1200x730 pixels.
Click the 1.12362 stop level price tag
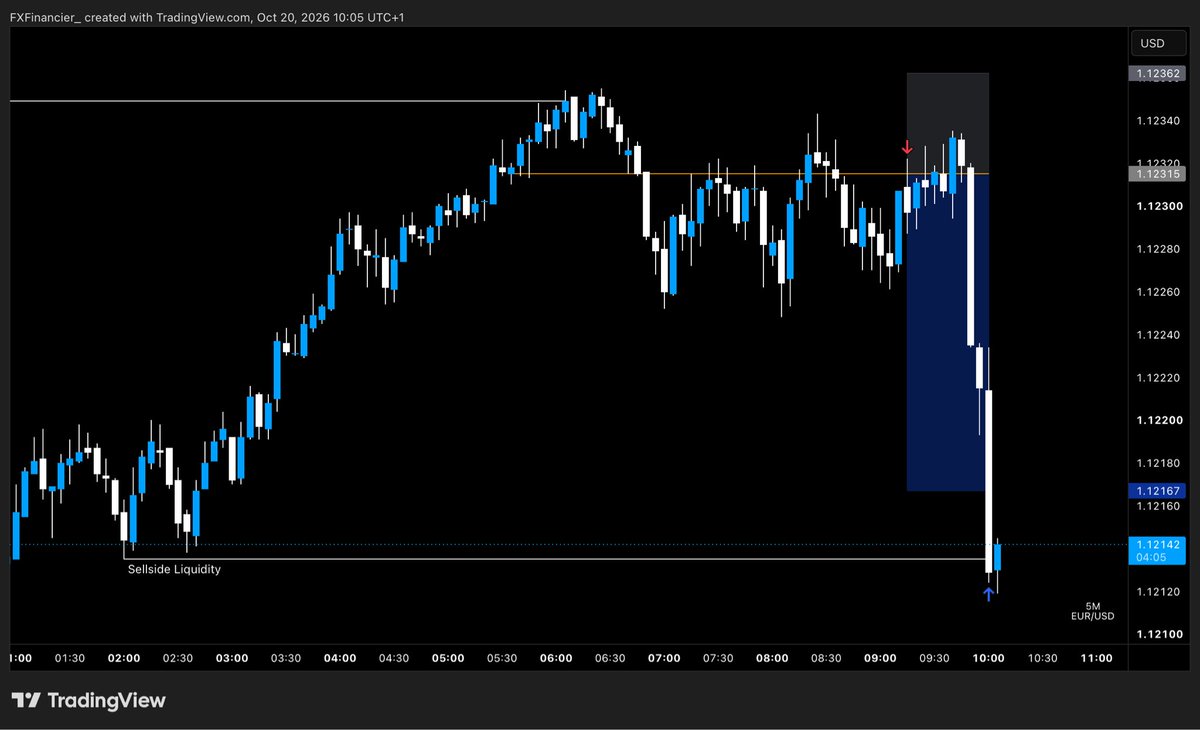point(1157,73)
